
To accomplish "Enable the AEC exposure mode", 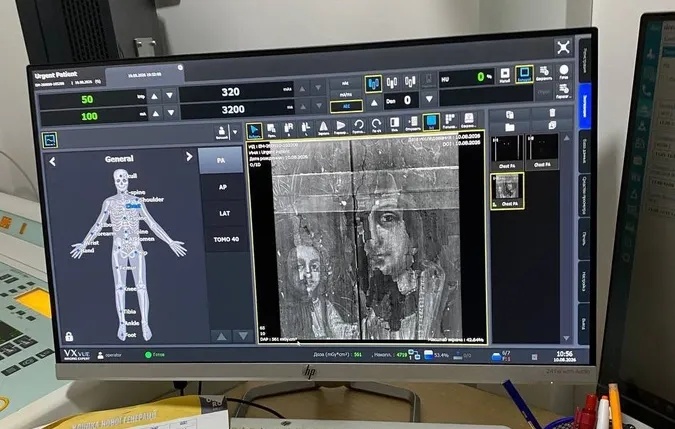I will click(347, 106).
